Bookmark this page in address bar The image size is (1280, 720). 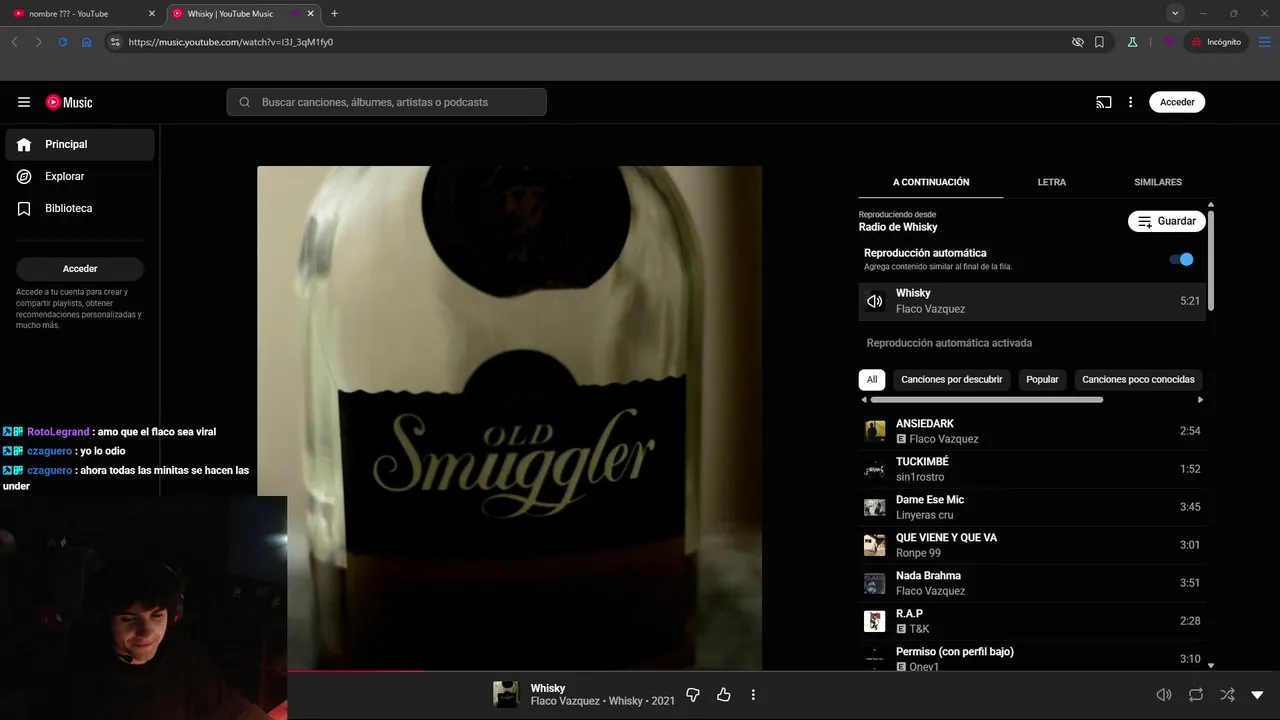click(x=1099, y=42)
